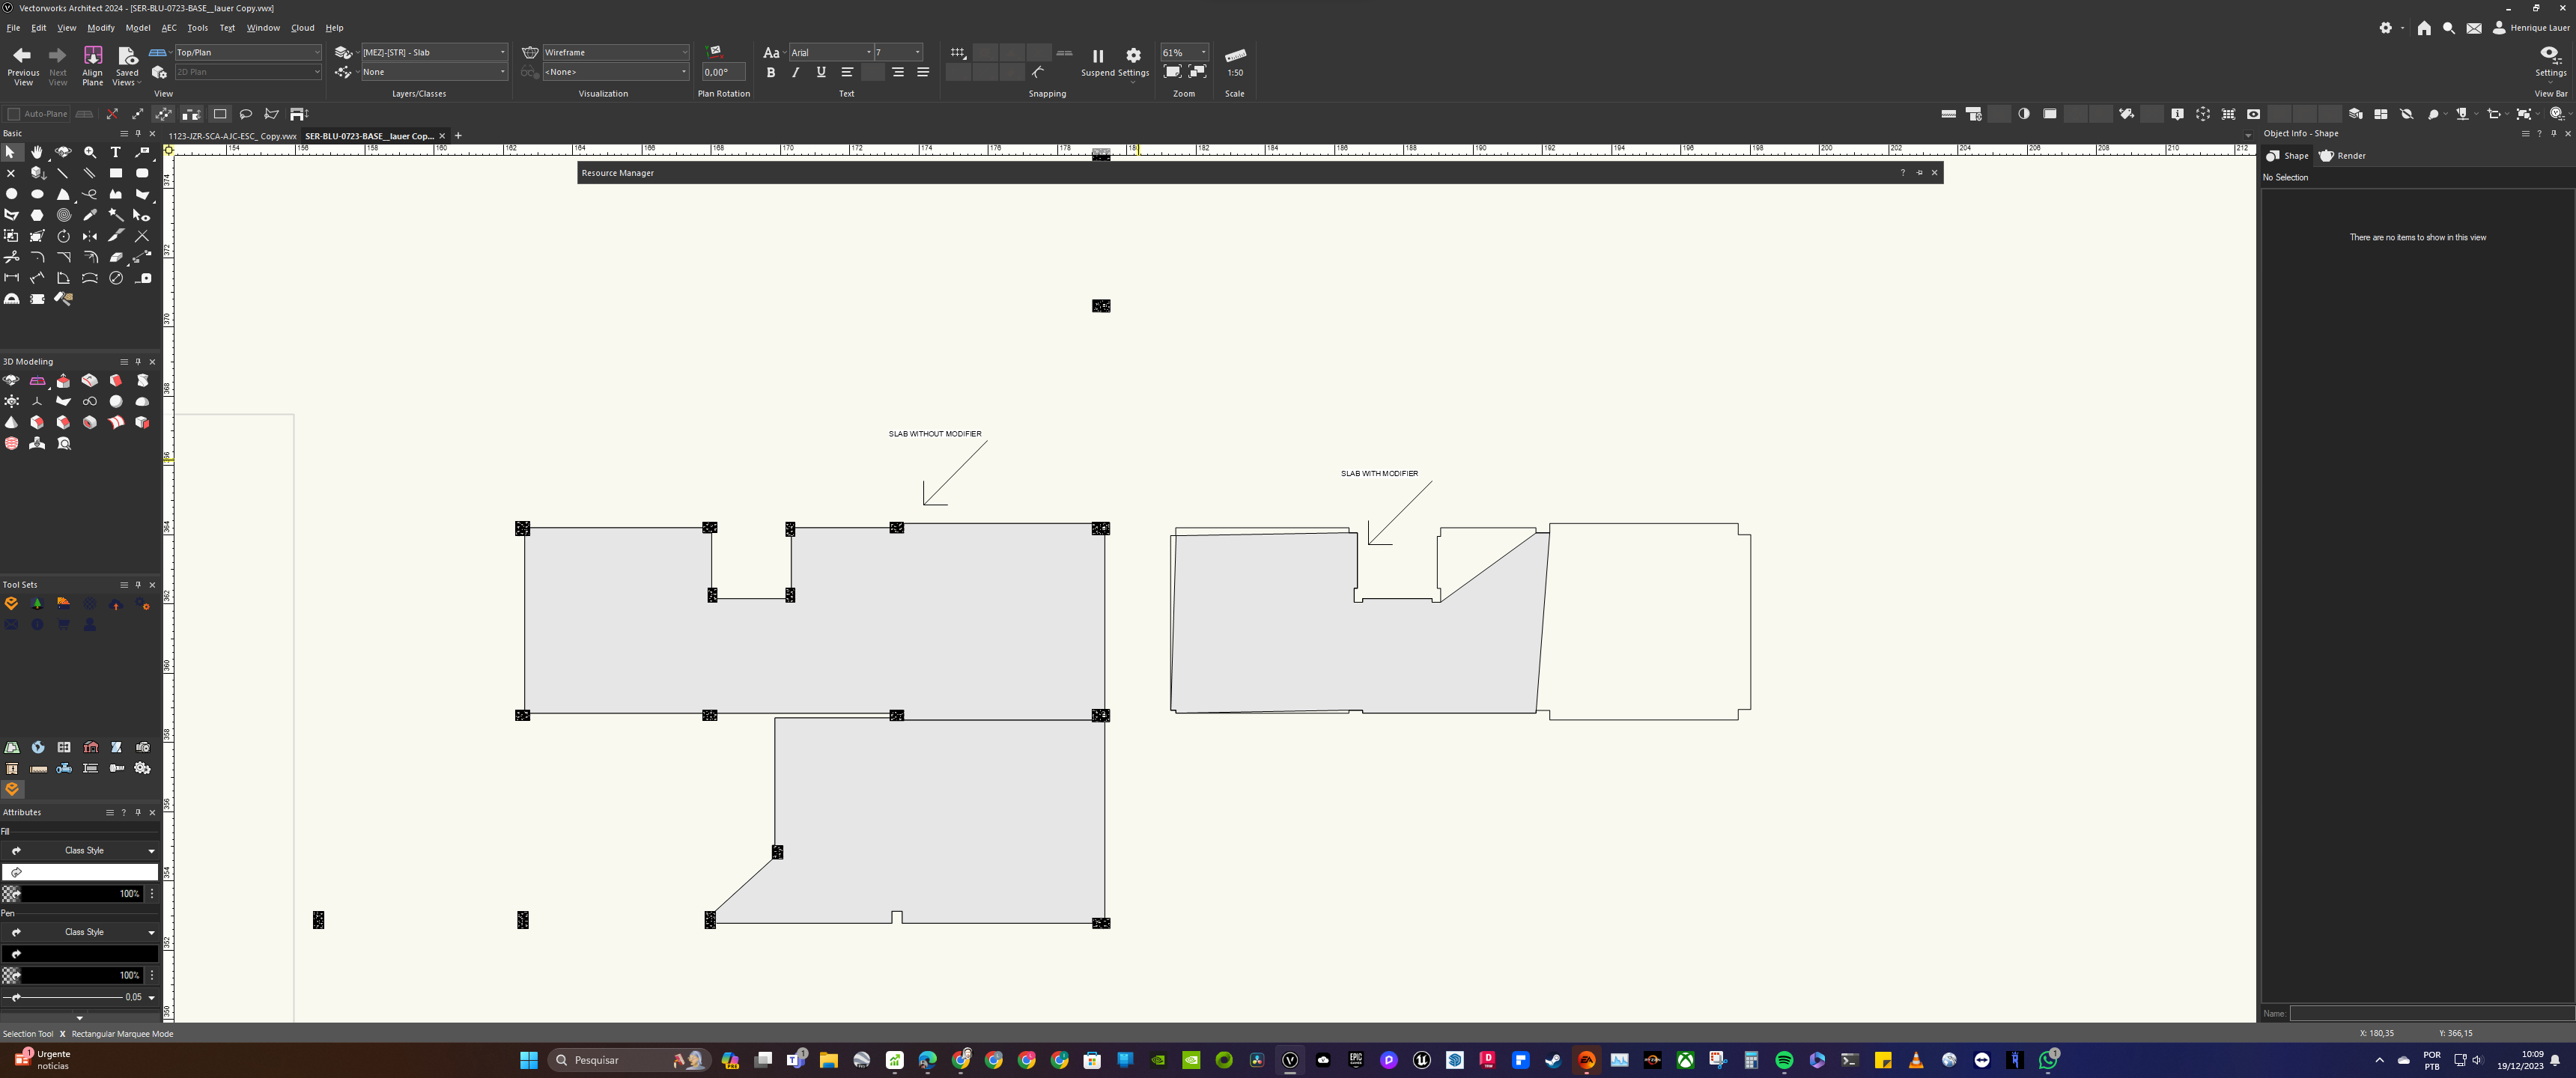Select the Pan tool

(x=37, y=152)
